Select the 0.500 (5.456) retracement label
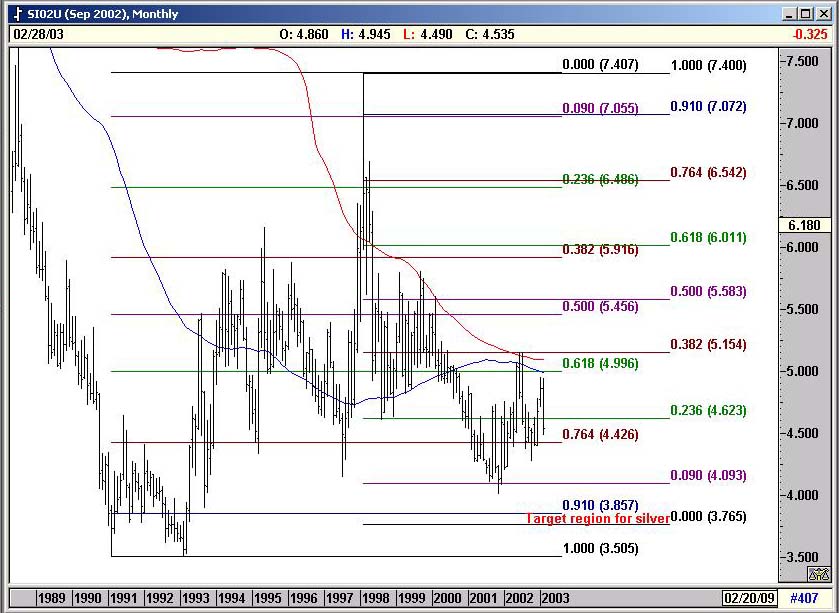839x613 pixels. 600,306
